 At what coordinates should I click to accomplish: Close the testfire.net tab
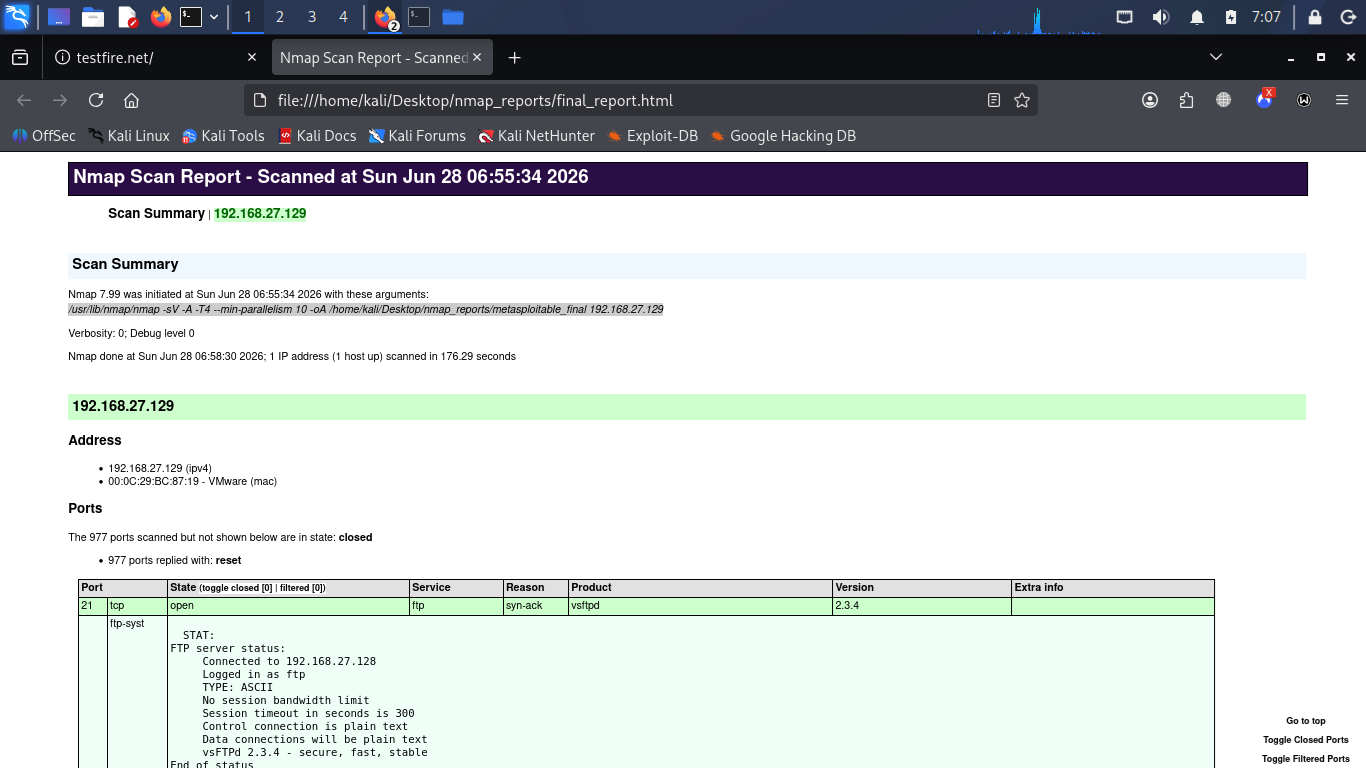pos(252,58)
